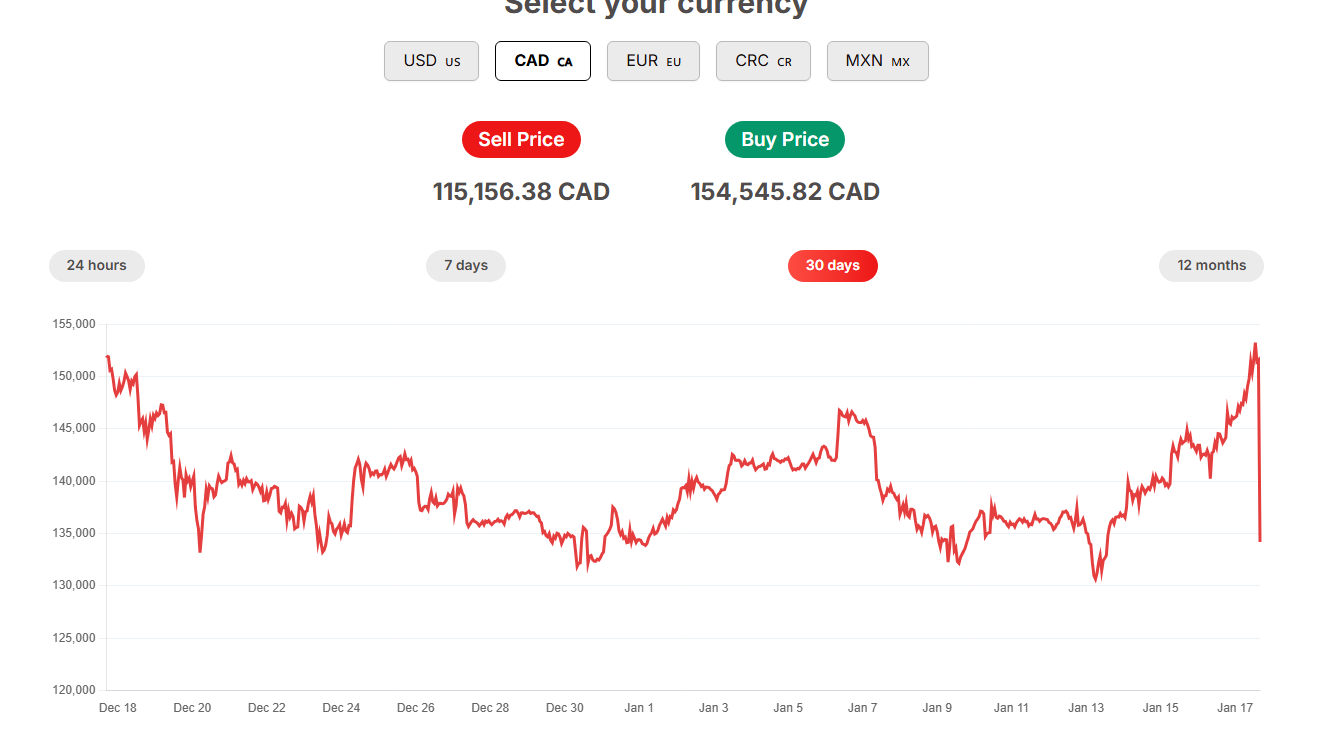Select the CRC currency option
Screen dimensions: 1336x755
(763, 61)
